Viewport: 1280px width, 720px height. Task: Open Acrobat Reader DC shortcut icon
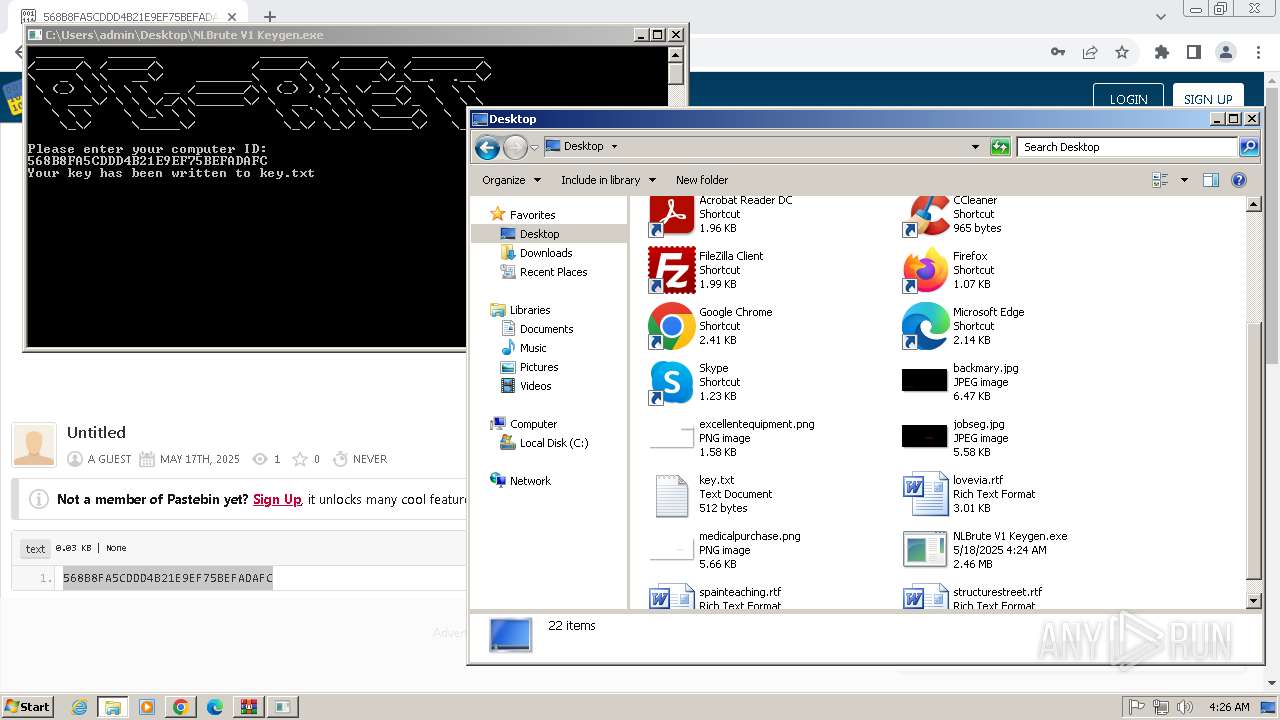[671, 214]
